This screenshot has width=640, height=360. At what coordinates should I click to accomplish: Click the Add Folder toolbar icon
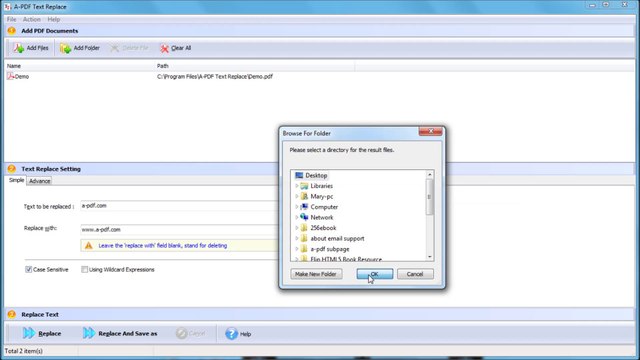tap(65, 48)
